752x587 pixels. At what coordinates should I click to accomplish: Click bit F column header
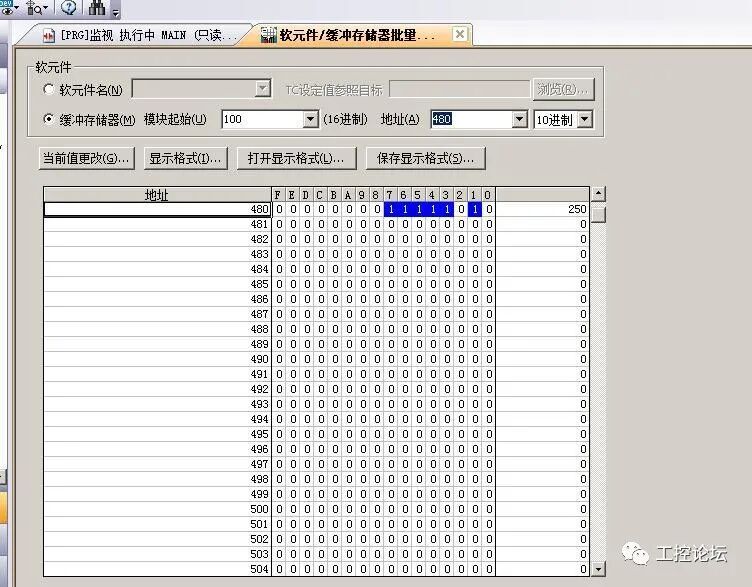coord(278,195)
